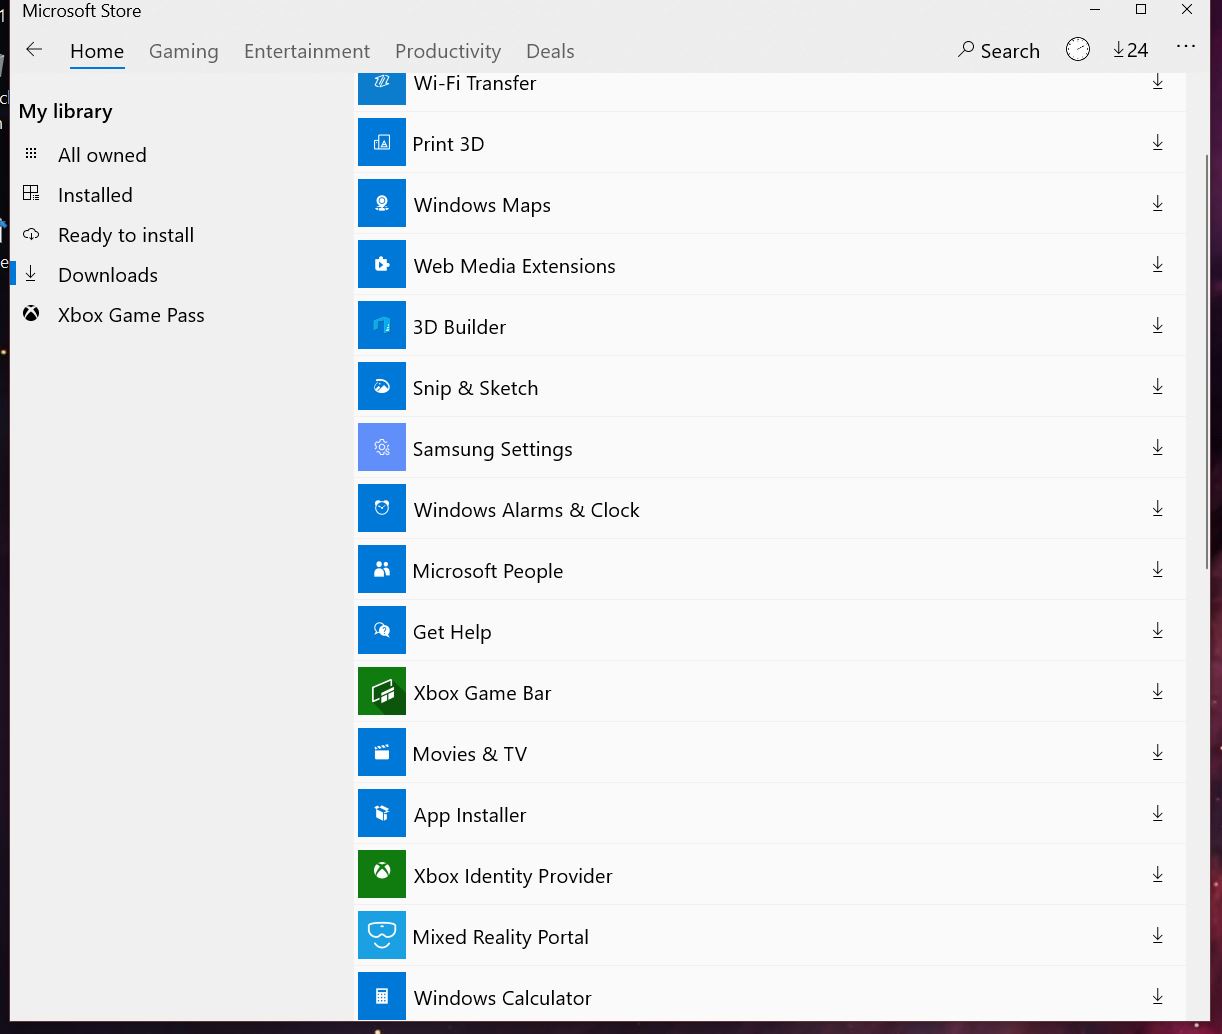Click the Snip & Sketch app icon

click(x=382, y=387)
